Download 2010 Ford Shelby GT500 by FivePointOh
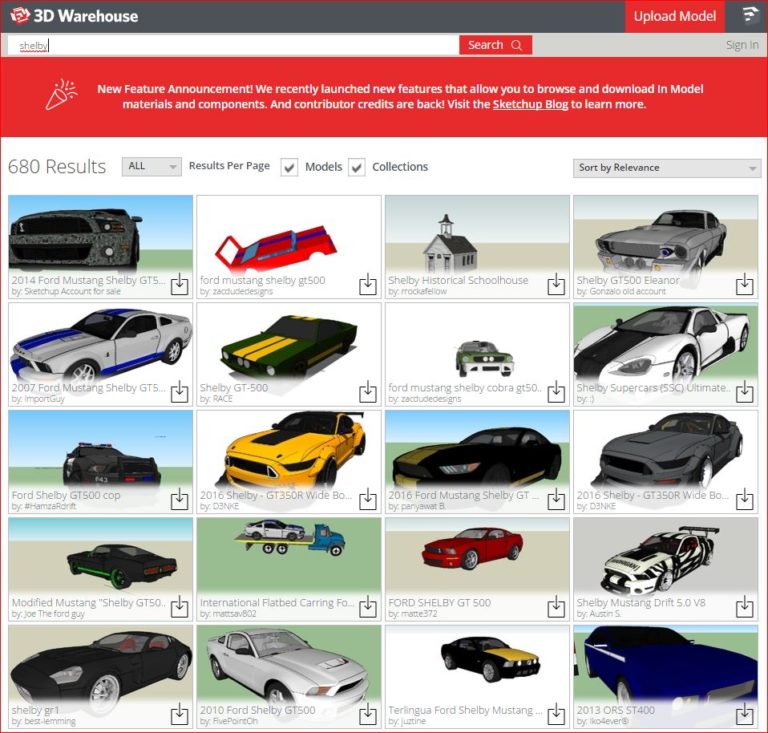Image resolution: width=768 pixels, height=733 pixels. (x=368, y=714)
